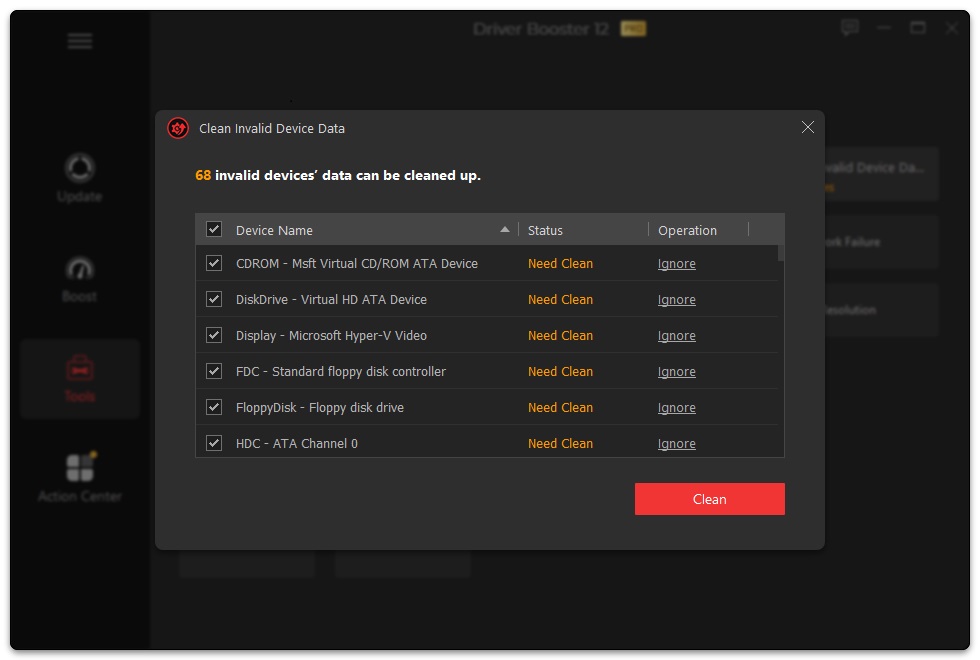Viewport: 980px width, 660px height.
Task: Click the device list scrollbar thumb
Action: [x=781, y=254]
